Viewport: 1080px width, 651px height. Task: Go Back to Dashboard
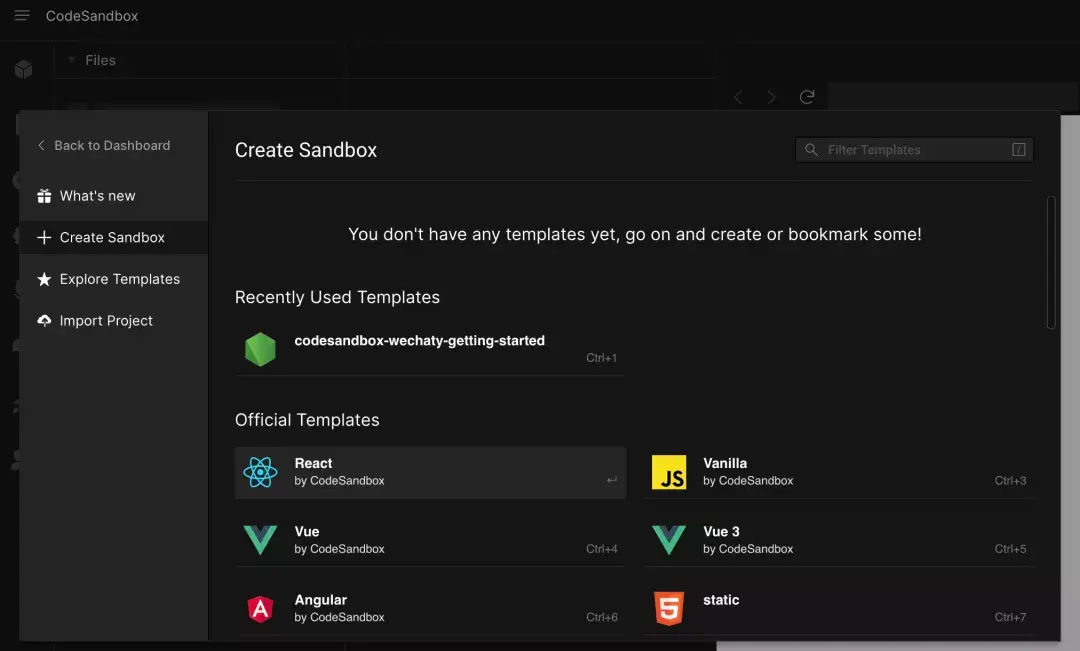112,145
